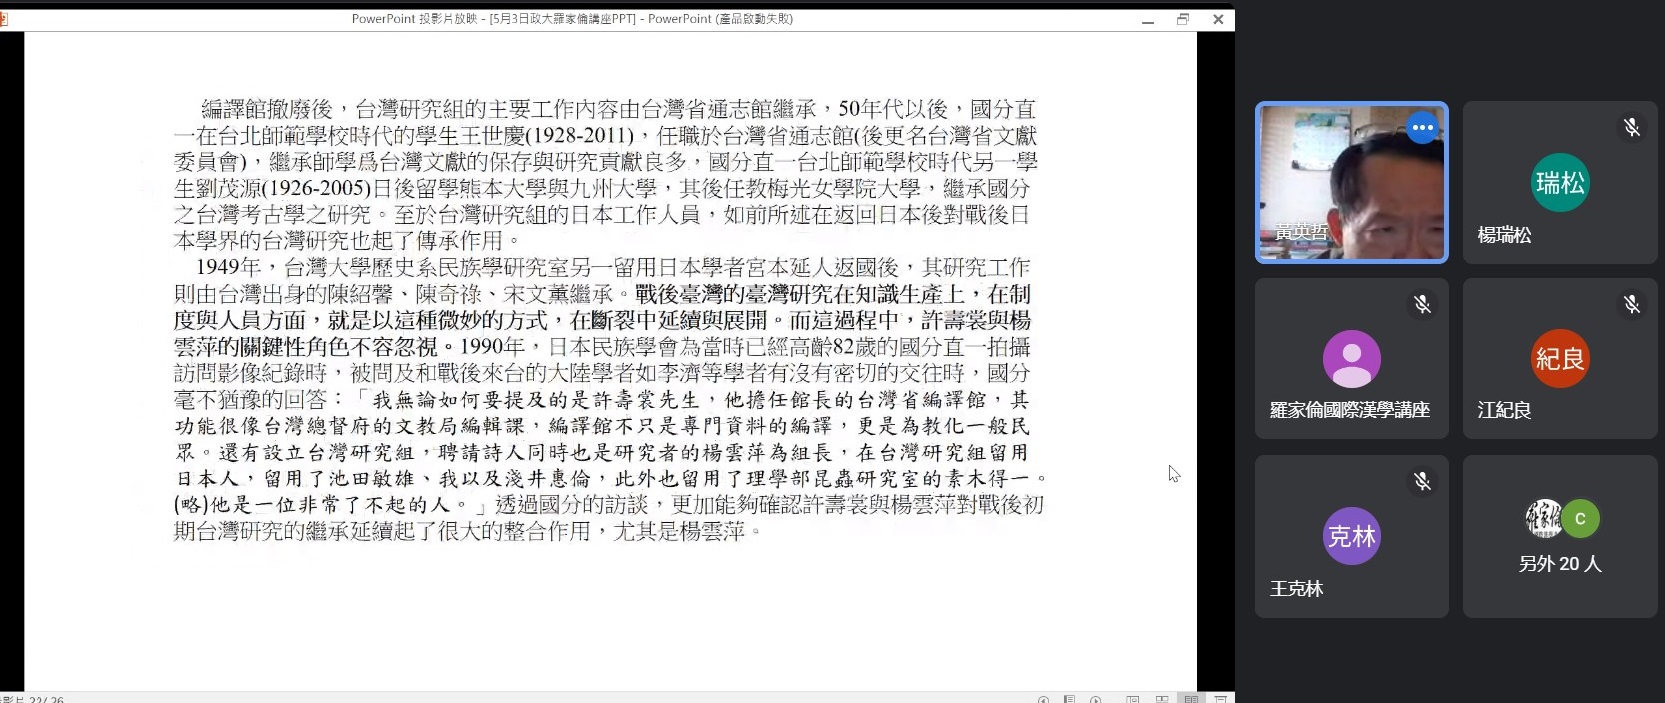This screenshot has height=703, width=1665.
Task: Click the muted microphone icon on 江紀良's tile
Action: 1631,304
